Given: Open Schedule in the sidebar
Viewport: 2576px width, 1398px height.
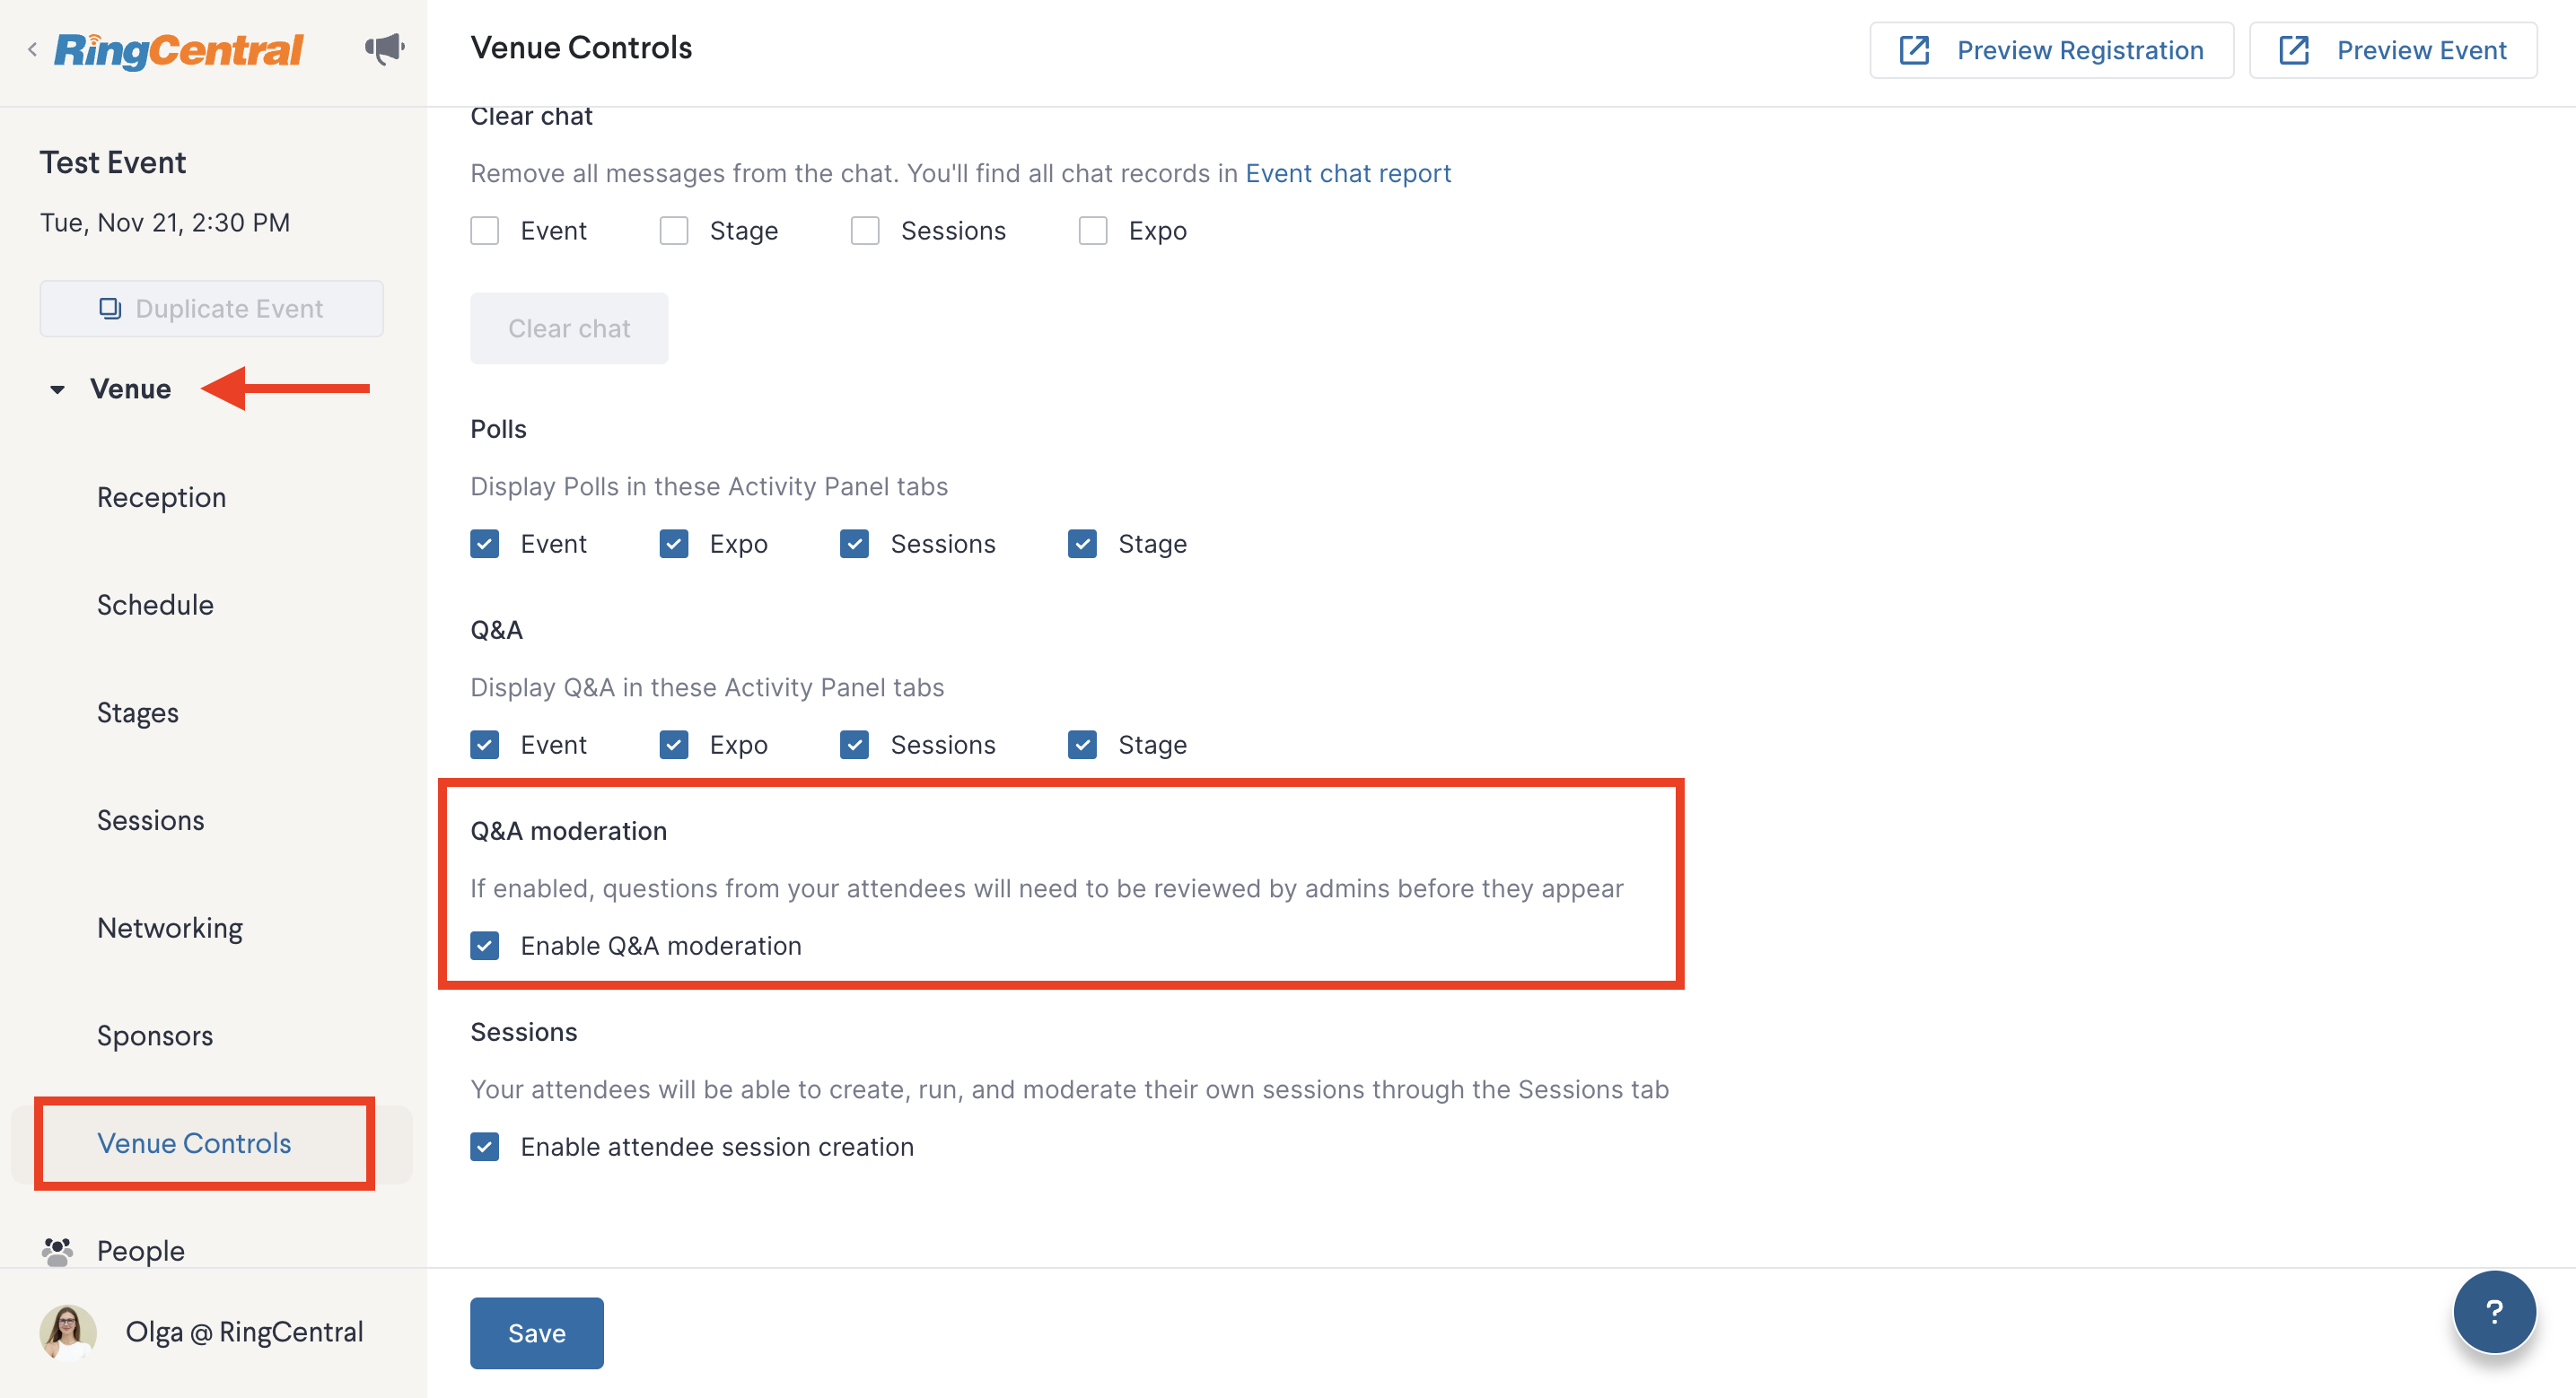Looking at the screenshot, I should pos(155,605).
